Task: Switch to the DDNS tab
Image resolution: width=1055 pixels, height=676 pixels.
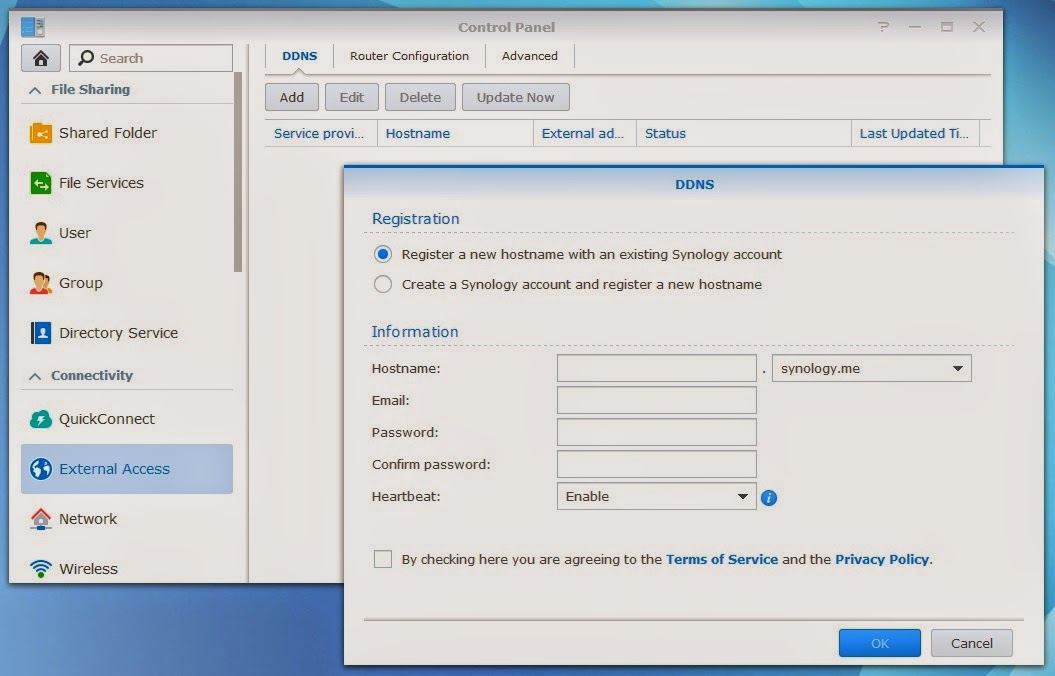Action: (299, 56)
